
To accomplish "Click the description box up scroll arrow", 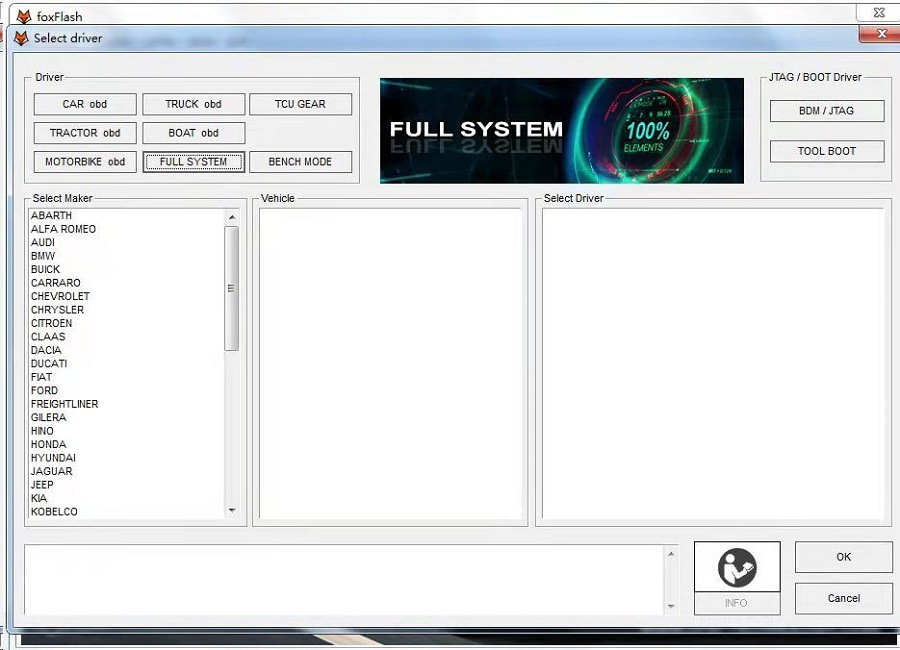I will (671, 554).
